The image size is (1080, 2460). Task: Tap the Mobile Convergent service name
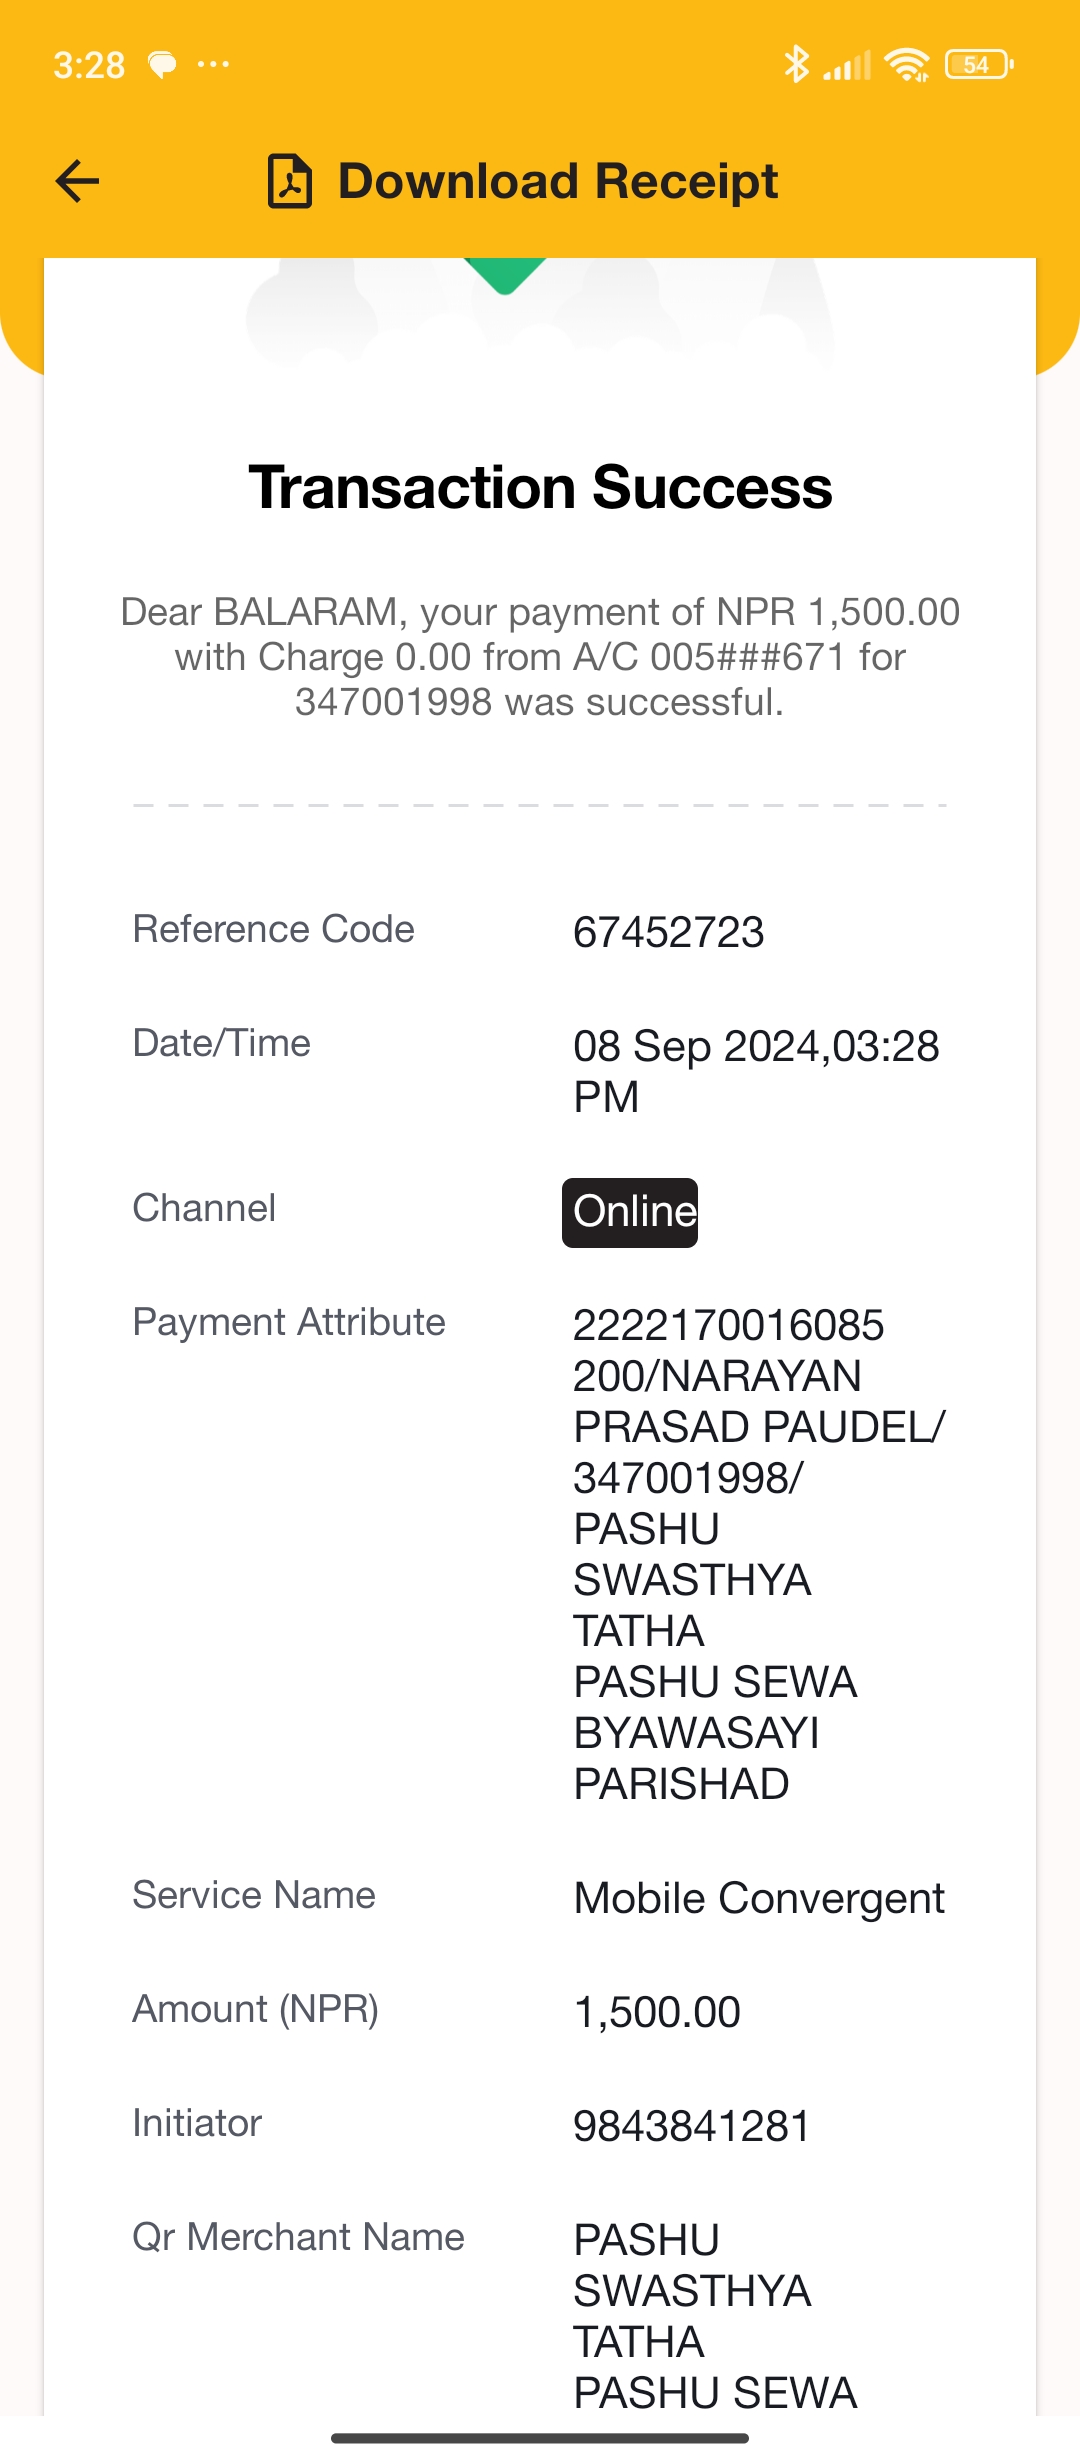click(x=759, y=1898)
